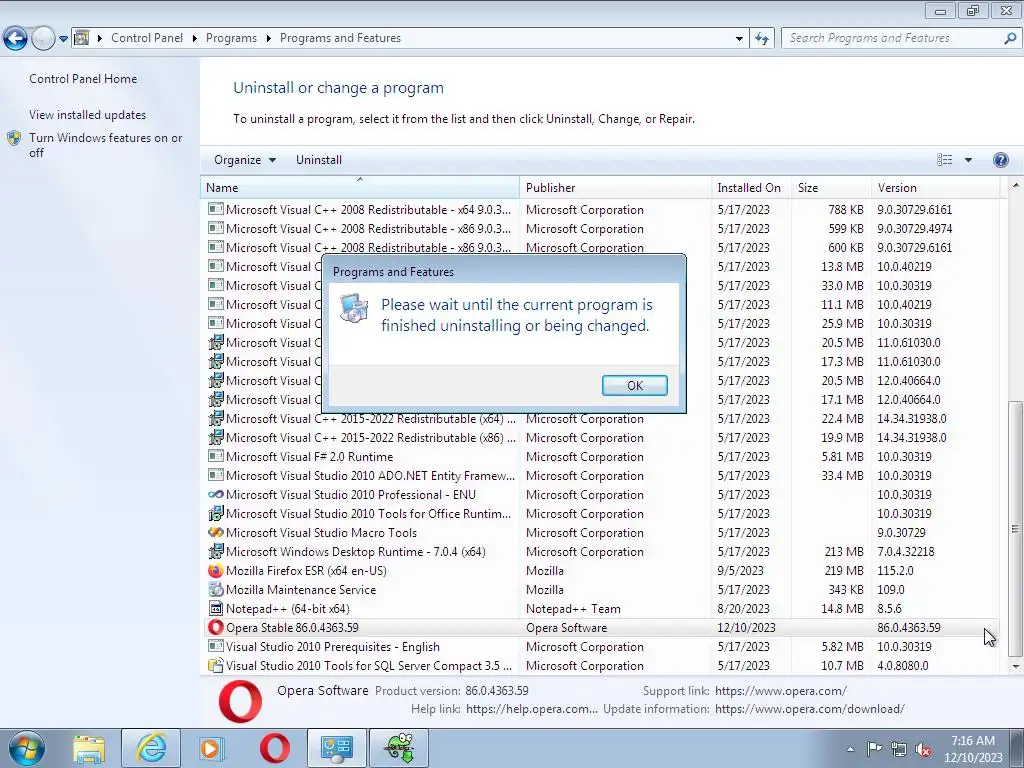Click the Windows features shield icon
Screen dimensions: 1024x768
point(14,138)
